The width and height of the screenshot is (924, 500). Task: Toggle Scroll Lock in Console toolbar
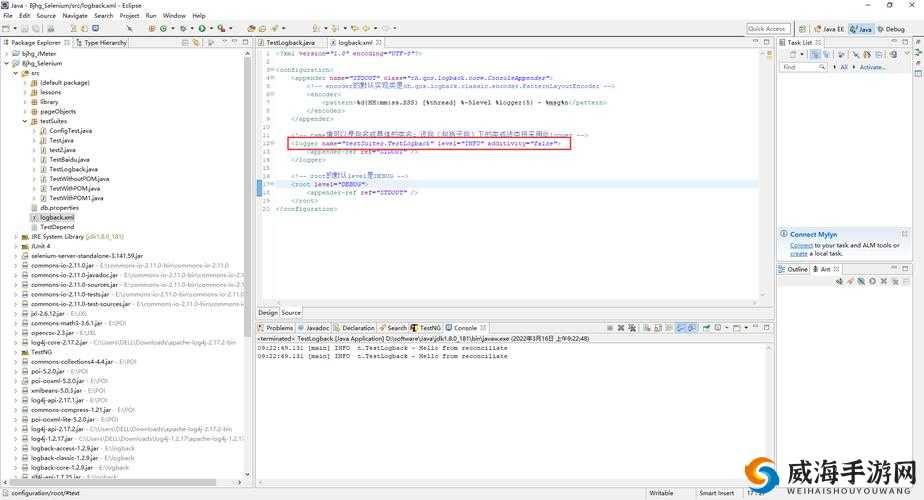click(x=658, y=328)
